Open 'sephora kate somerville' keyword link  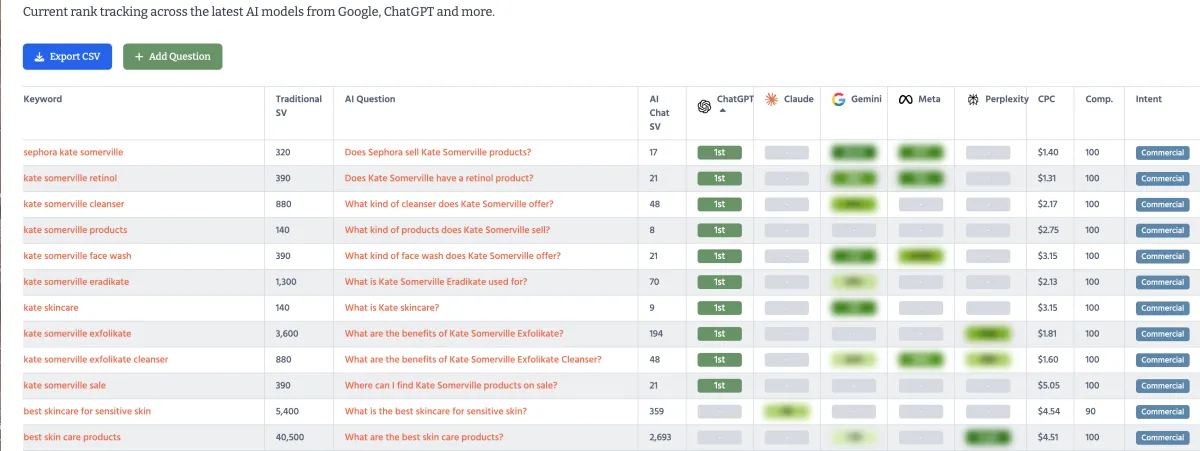73,152
